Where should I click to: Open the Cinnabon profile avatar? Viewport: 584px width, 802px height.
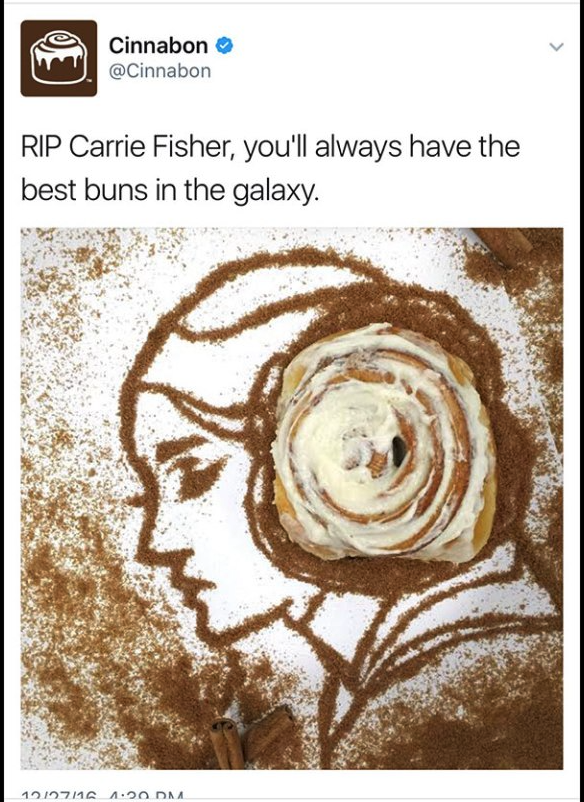[x=59, y=58]
